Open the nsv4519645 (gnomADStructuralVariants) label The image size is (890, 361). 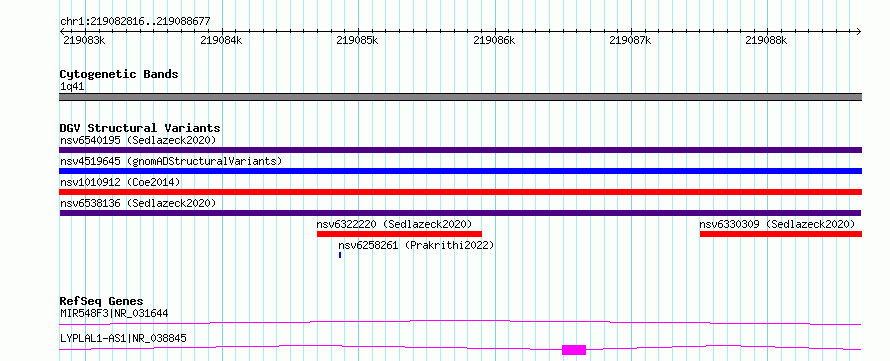tap(171, 161)
